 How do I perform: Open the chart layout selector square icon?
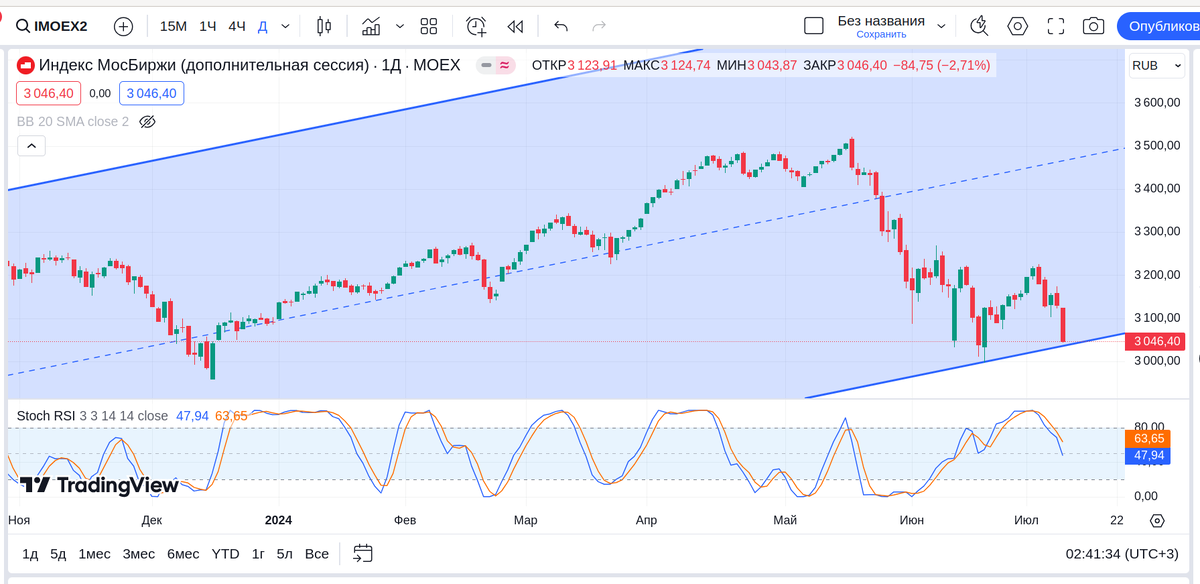814,26
